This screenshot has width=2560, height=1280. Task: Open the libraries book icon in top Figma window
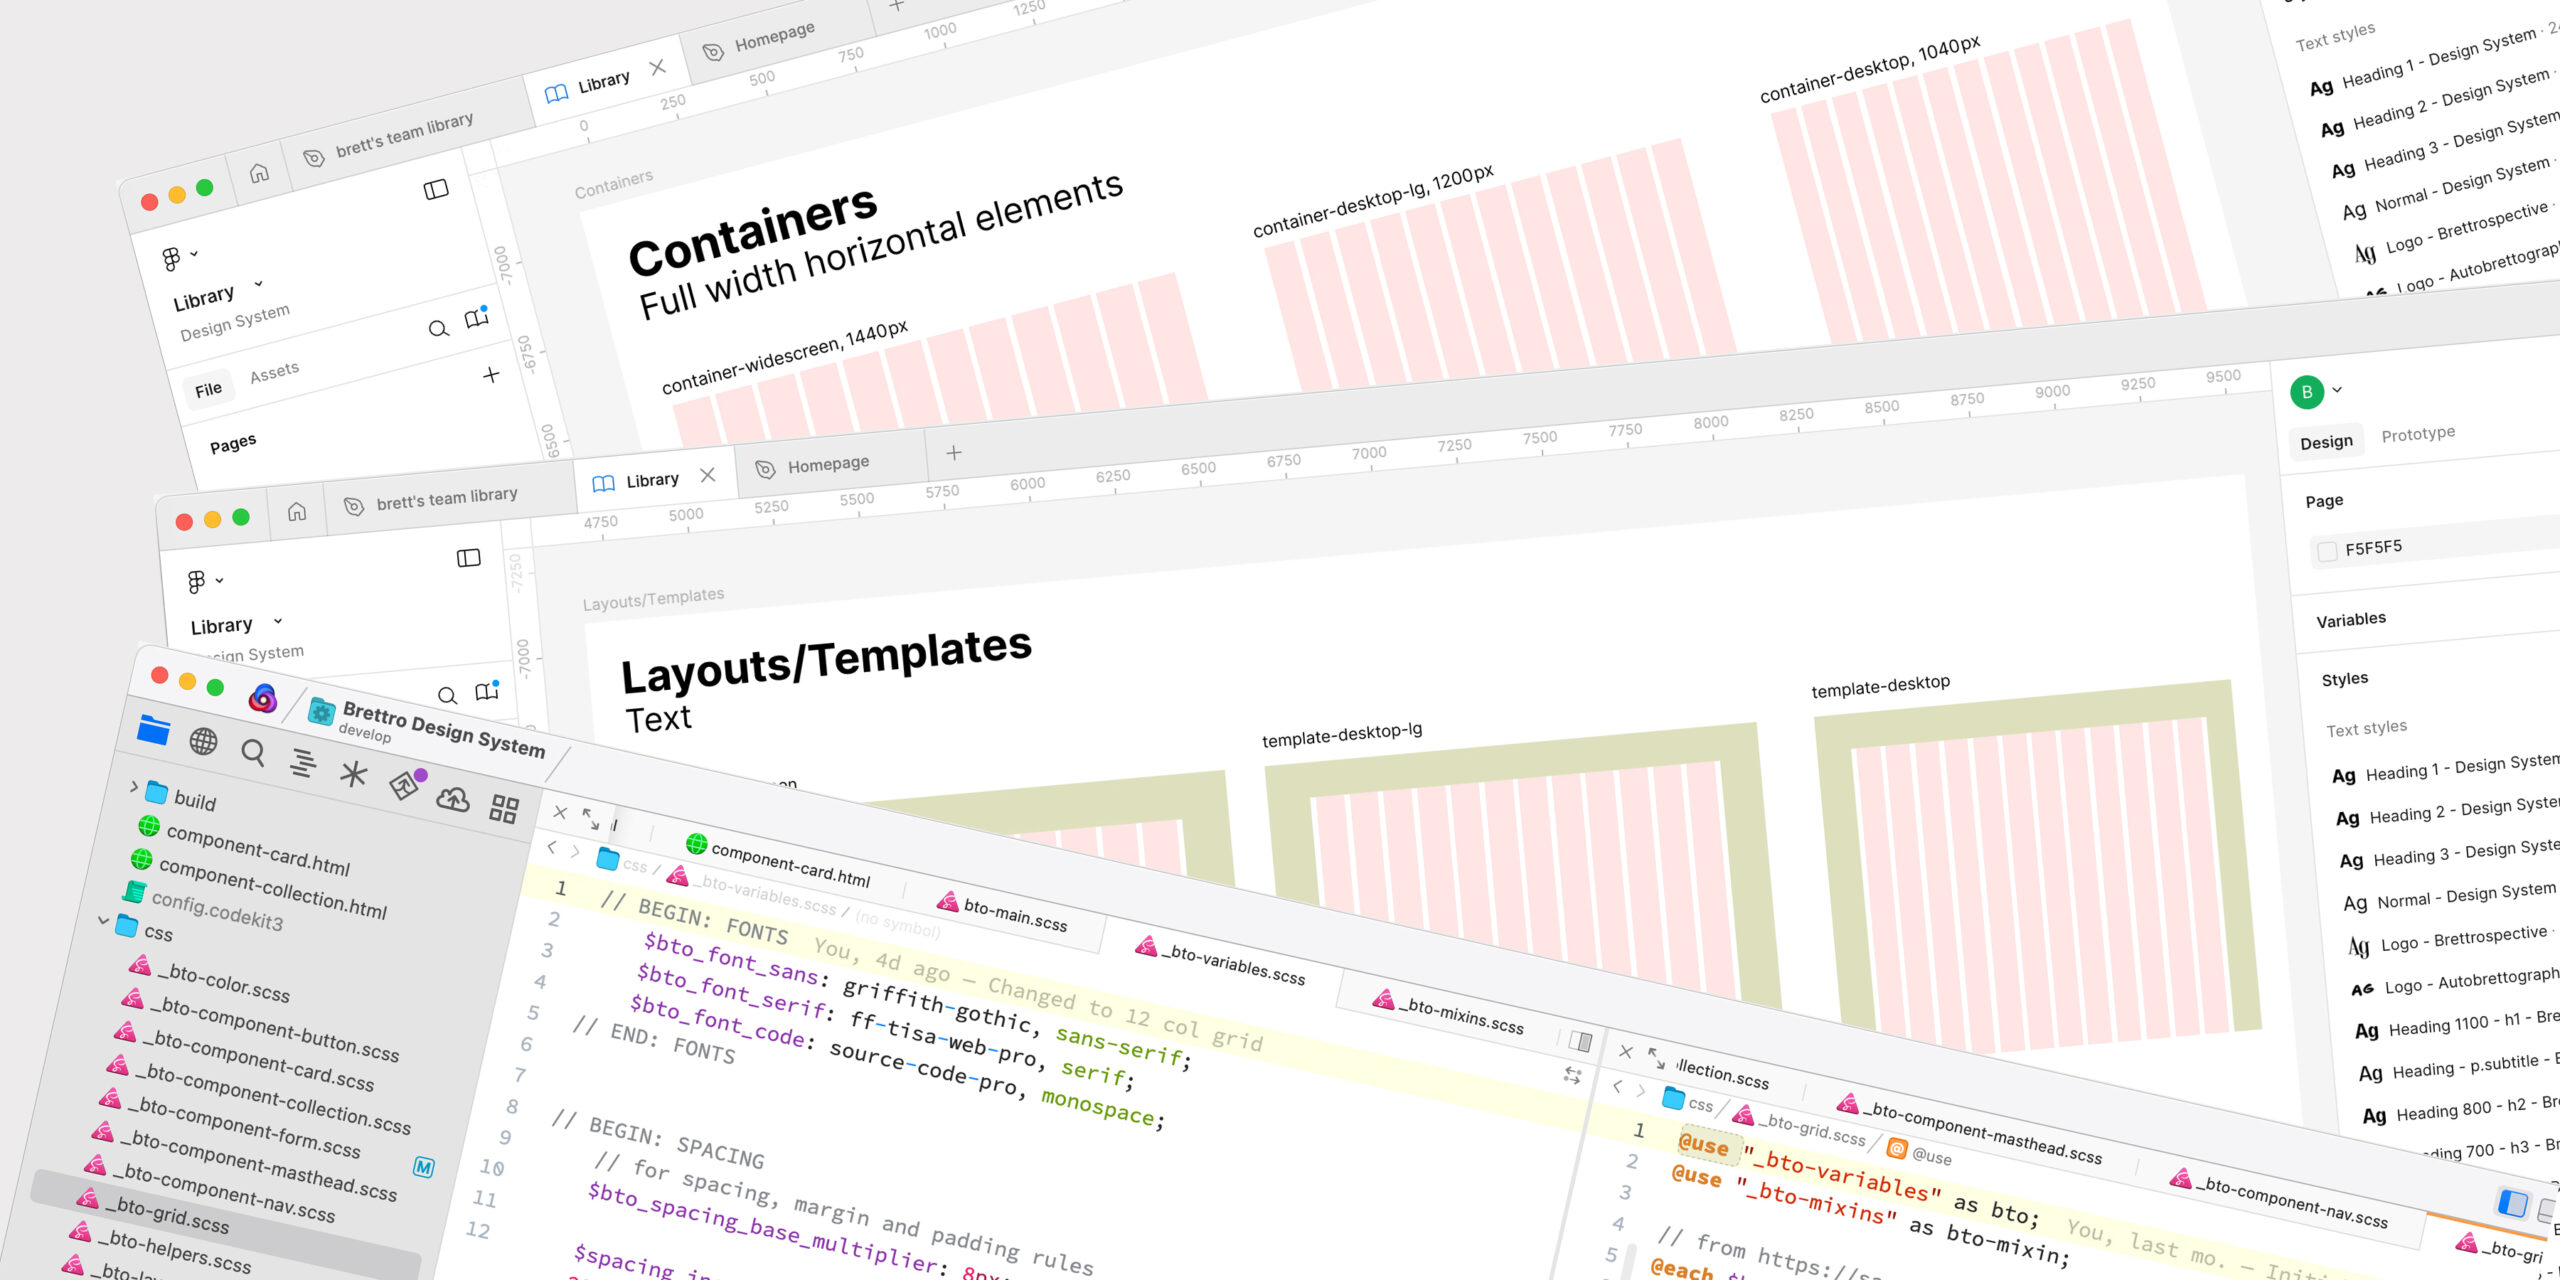click(x=477, y=318)
